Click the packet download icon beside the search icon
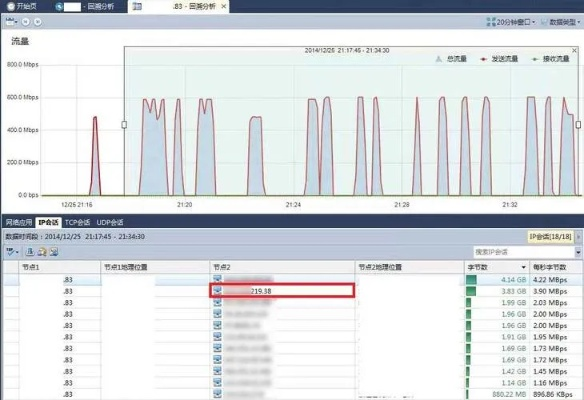 [54, 252]
